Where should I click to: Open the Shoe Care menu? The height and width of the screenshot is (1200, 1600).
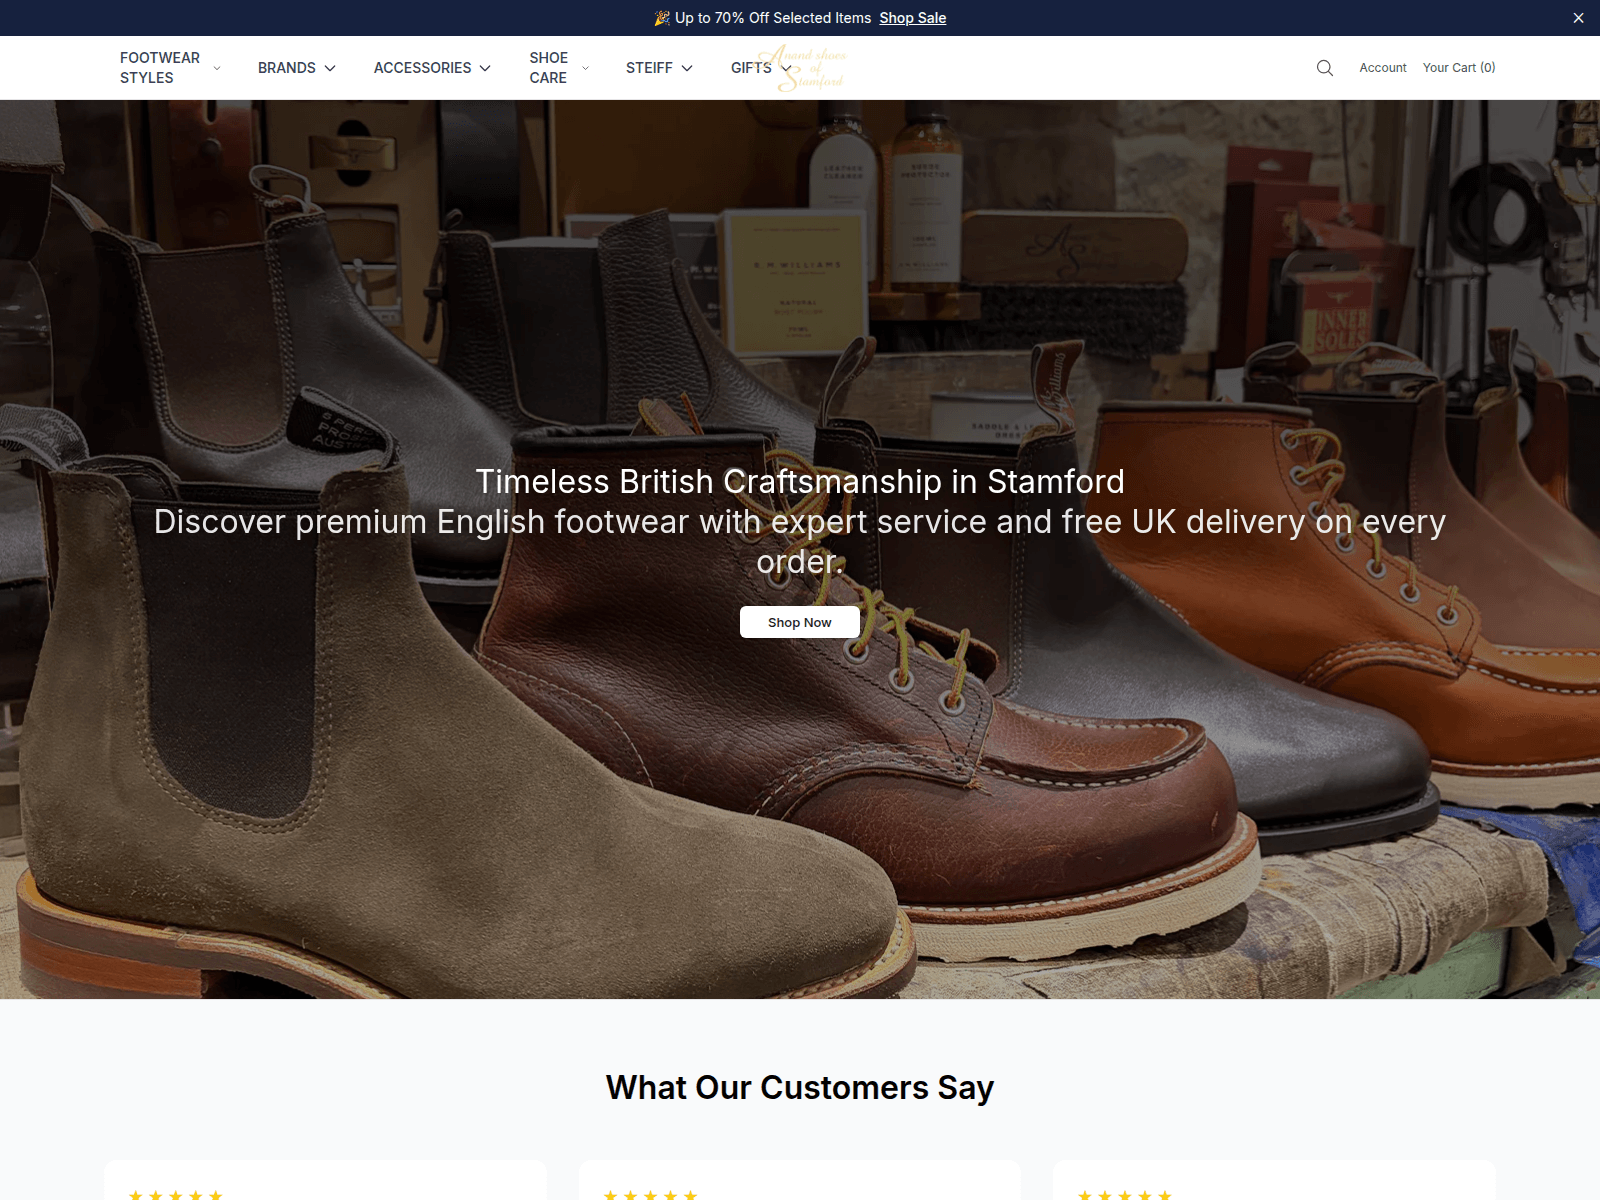coord(549,68)
